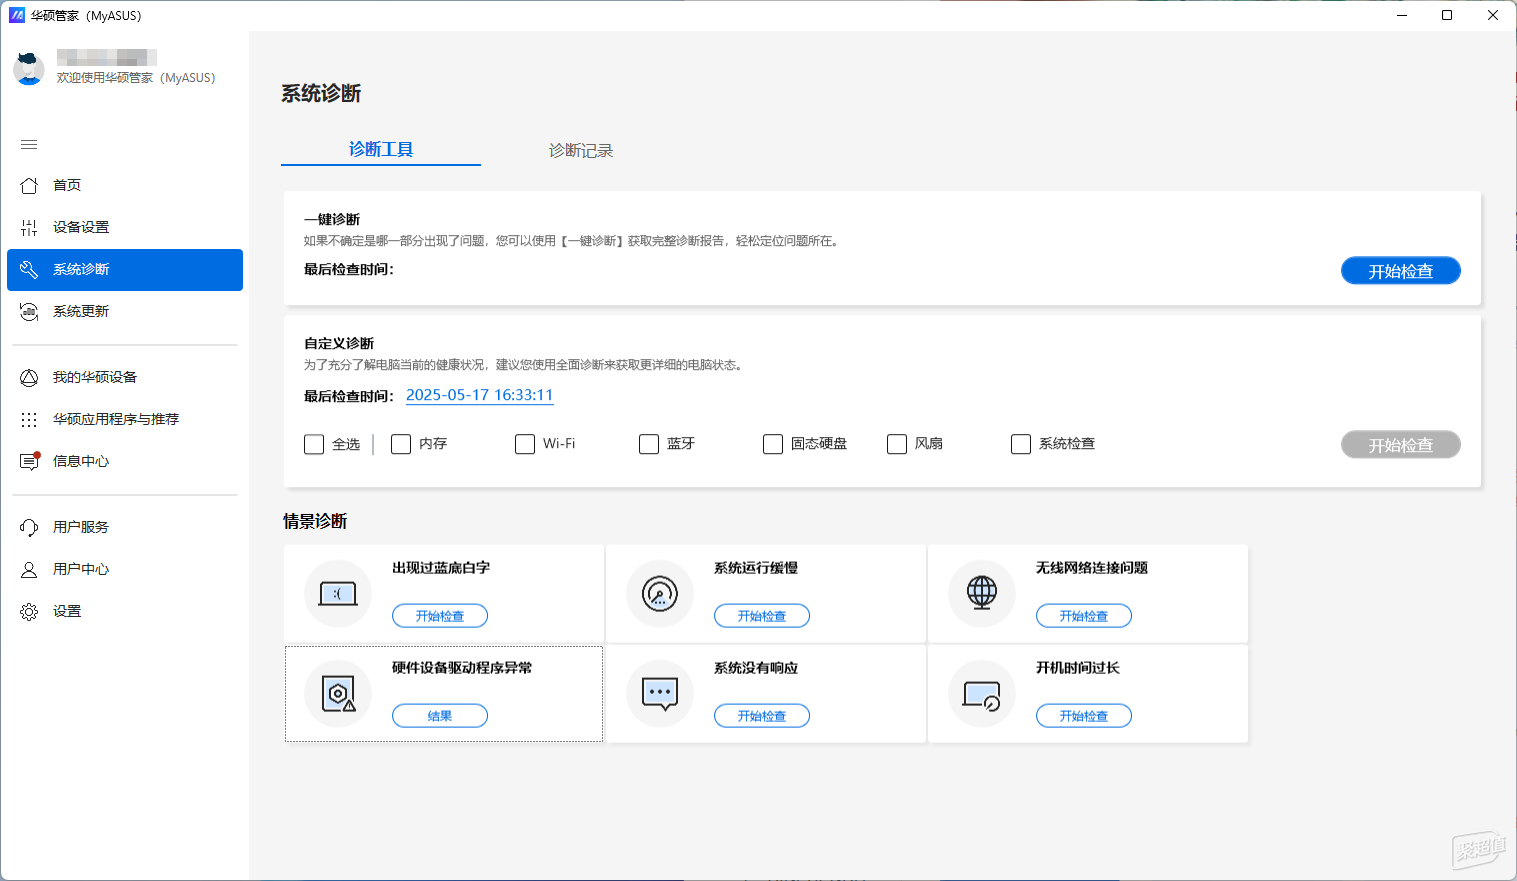Image resolution: width=1517 pixels, height=881 pixels.
Task: Tick the 蓝牙 checkbox
Action: (x=649, y=444)
